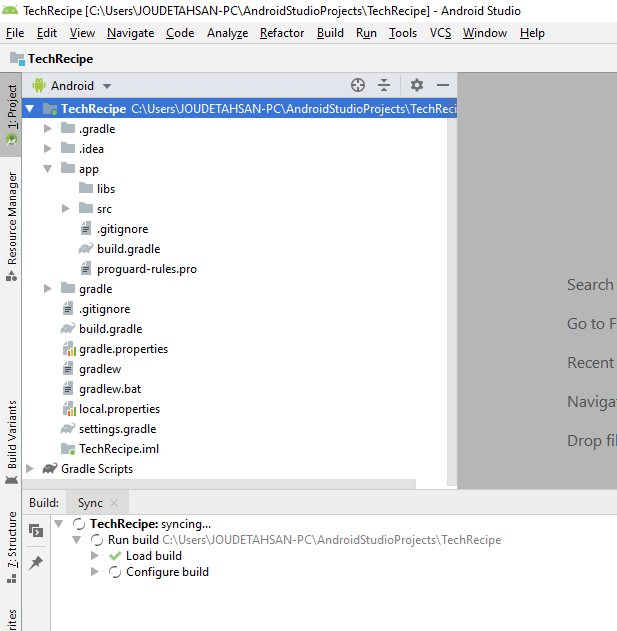Click the green checkmark beside Load build
Image resolution: width=617 pixels, height=631 pixels.
[115, 556]
